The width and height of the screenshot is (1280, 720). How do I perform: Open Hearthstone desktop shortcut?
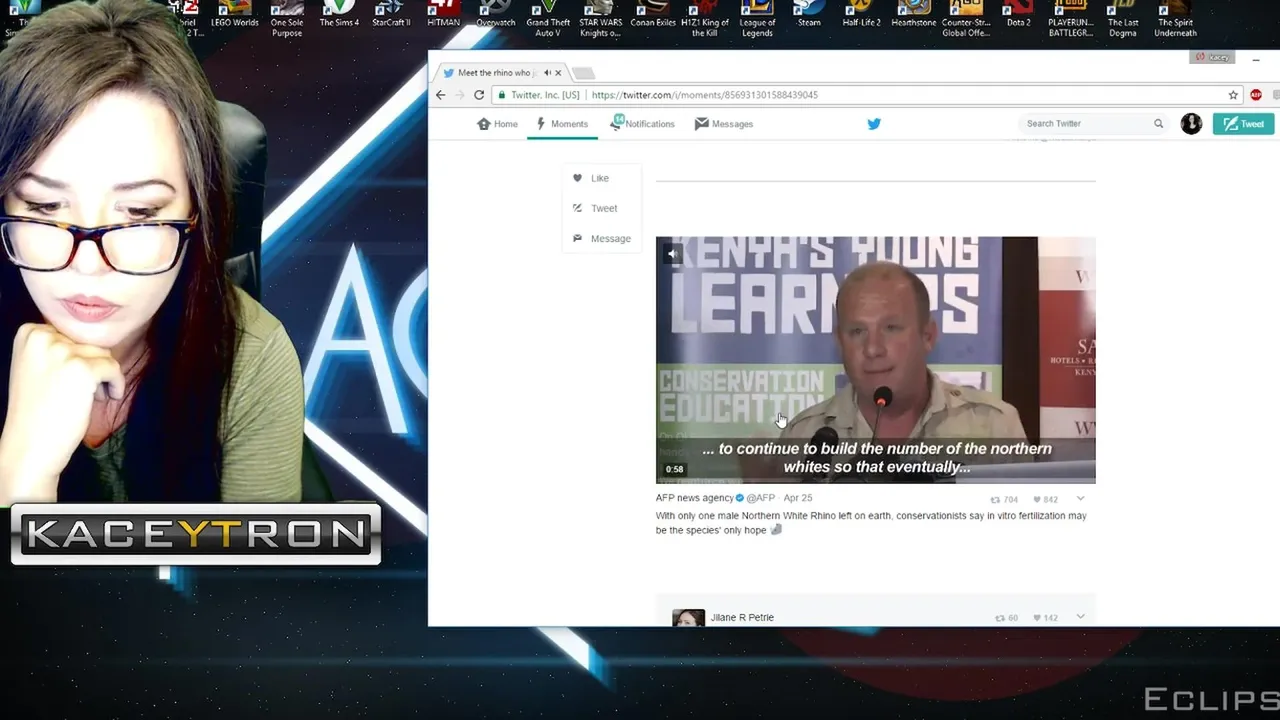[x=913, y=14]
